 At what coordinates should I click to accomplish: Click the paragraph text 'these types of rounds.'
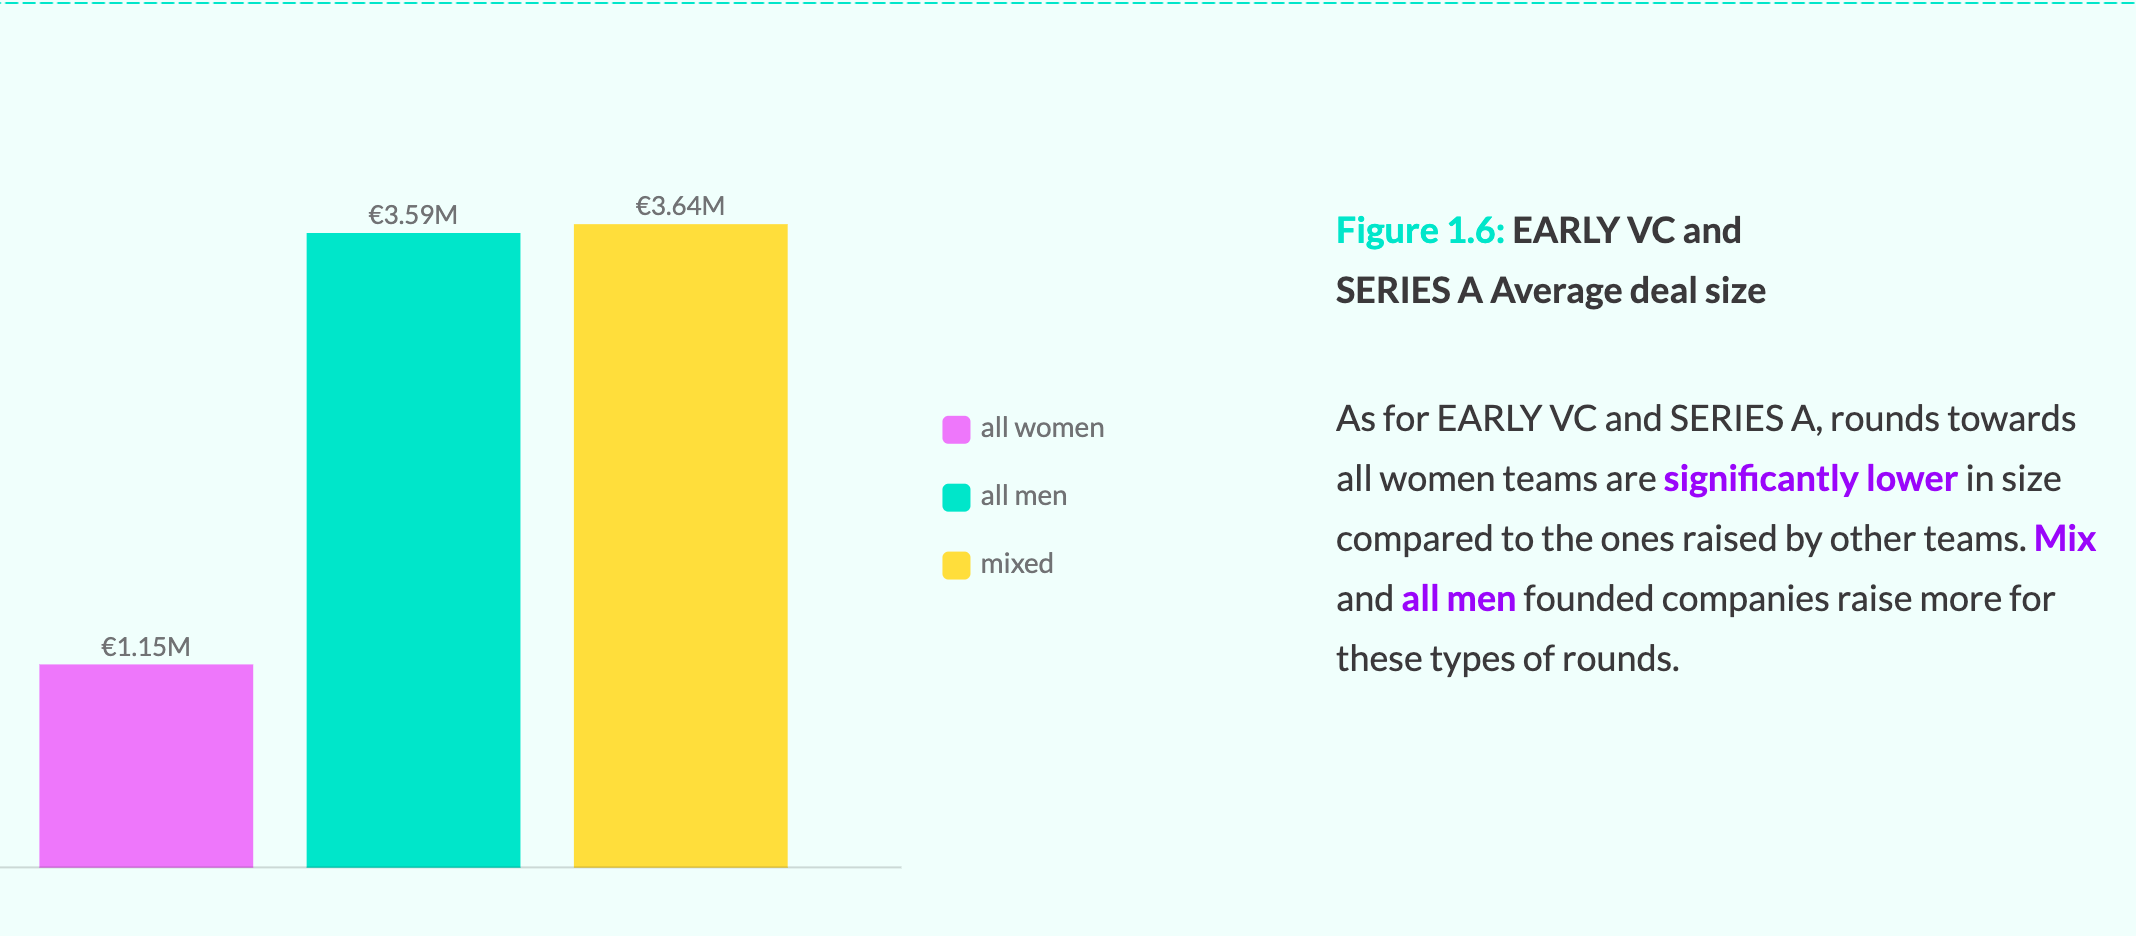(1508, 659)
